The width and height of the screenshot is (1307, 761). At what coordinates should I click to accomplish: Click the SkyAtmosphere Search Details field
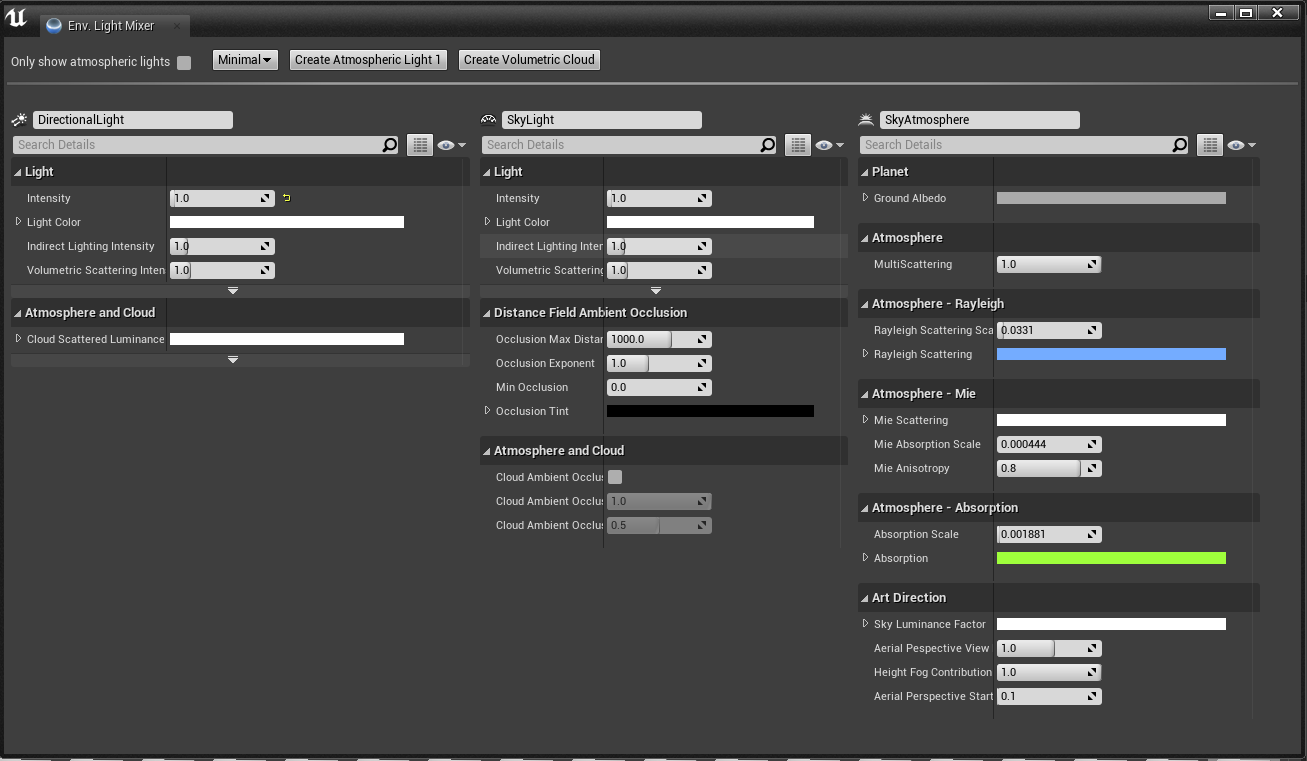[x=1015, y=145]
